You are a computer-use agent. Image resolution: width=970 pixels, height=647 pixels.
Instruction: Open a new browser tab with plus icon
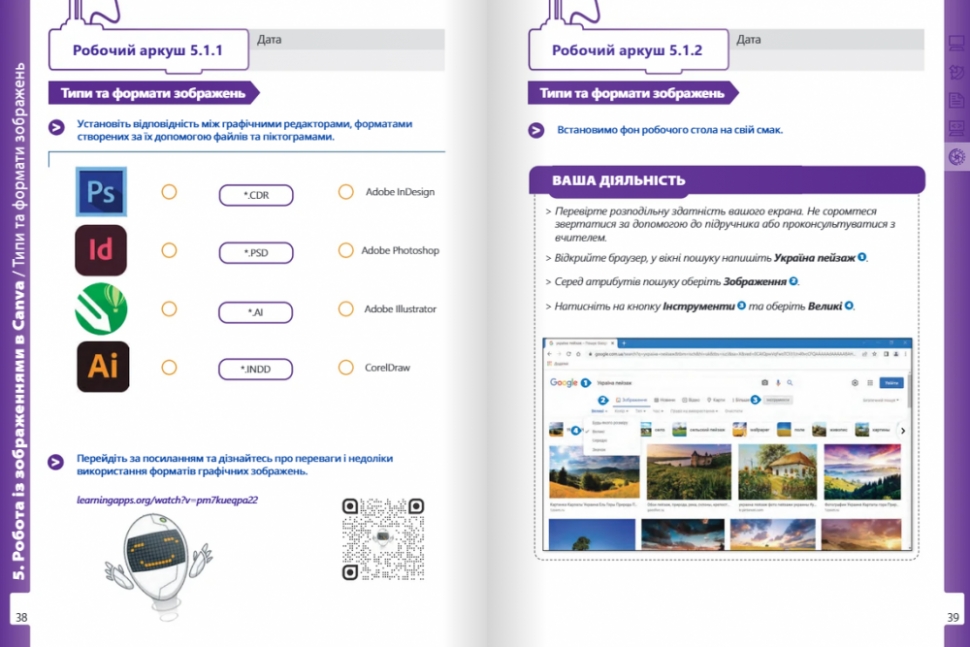624,343
